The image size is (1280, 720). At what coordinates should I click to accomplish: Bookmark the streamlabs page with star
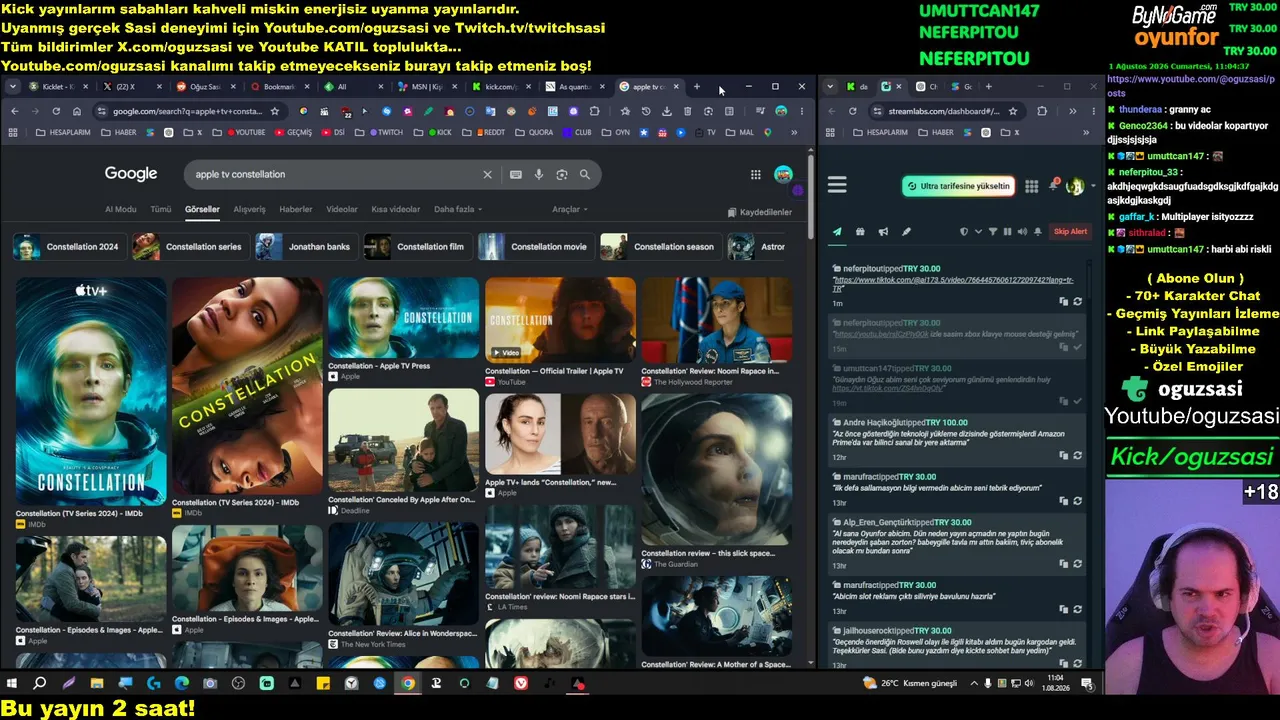coord(1013,111)
